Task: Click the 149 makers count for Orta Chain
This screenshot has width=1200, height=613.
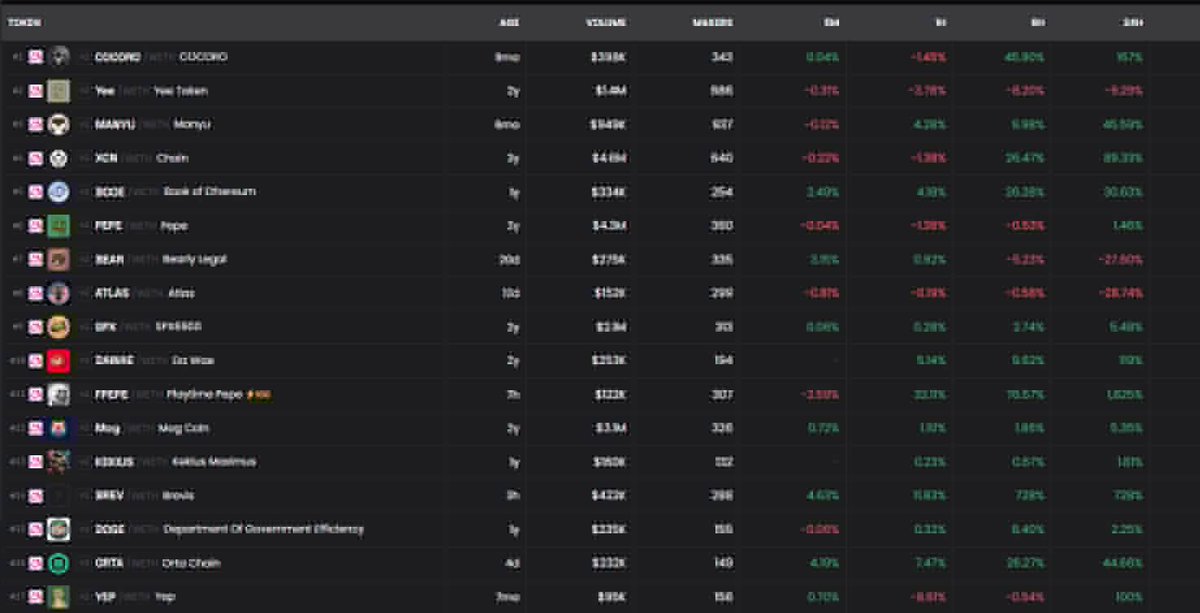Action: coord(724,563)
